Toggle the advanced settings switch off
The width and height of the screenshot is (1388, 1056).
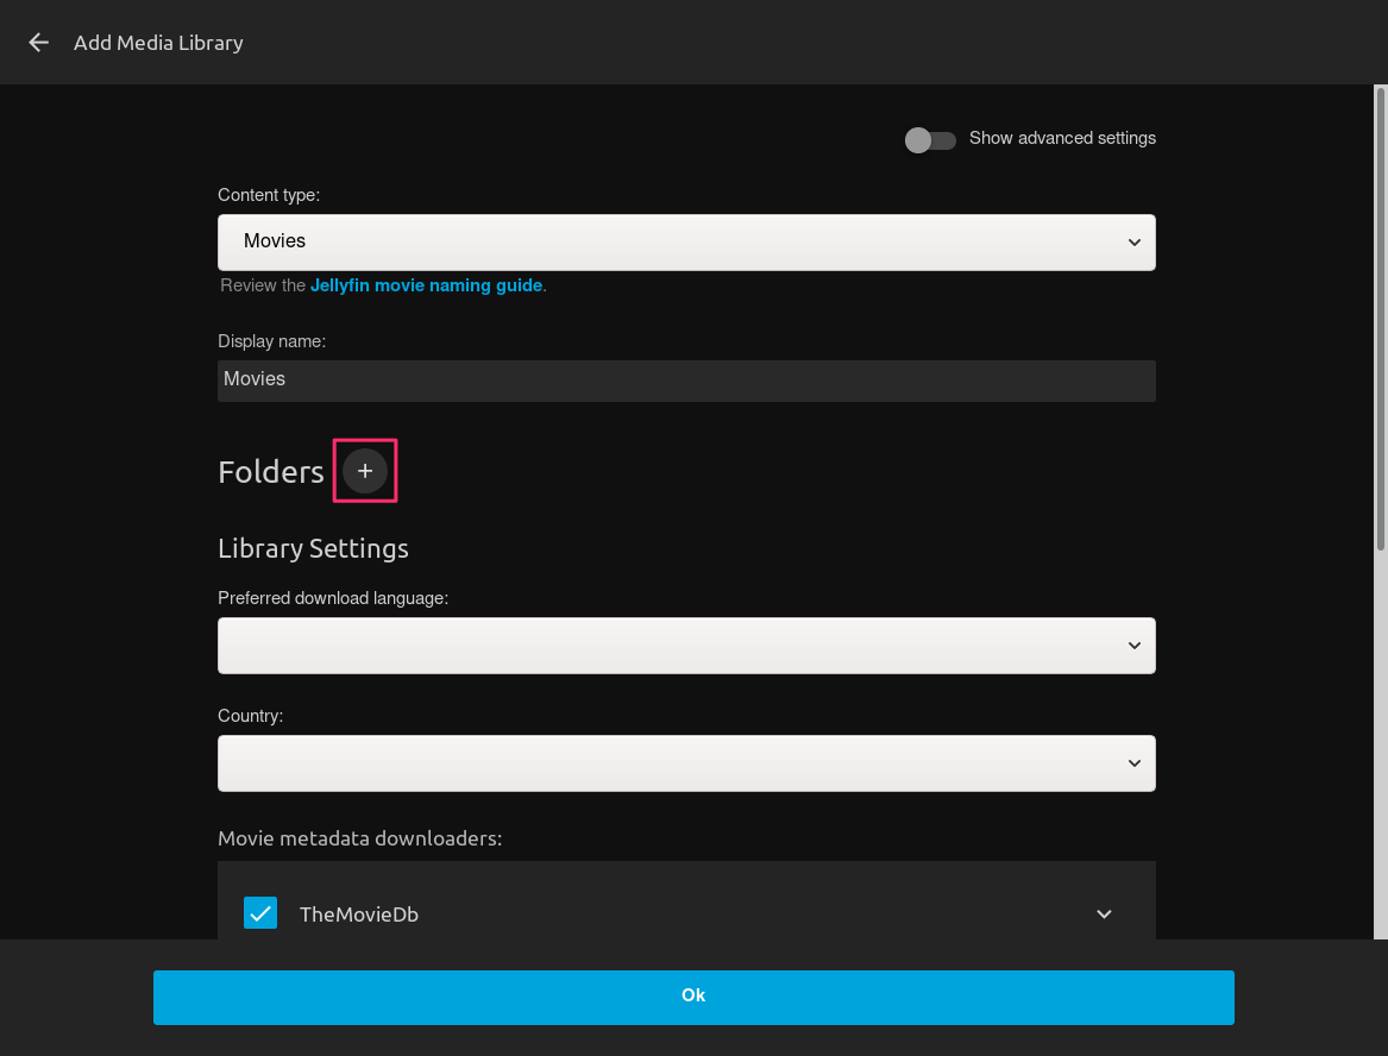930,140
